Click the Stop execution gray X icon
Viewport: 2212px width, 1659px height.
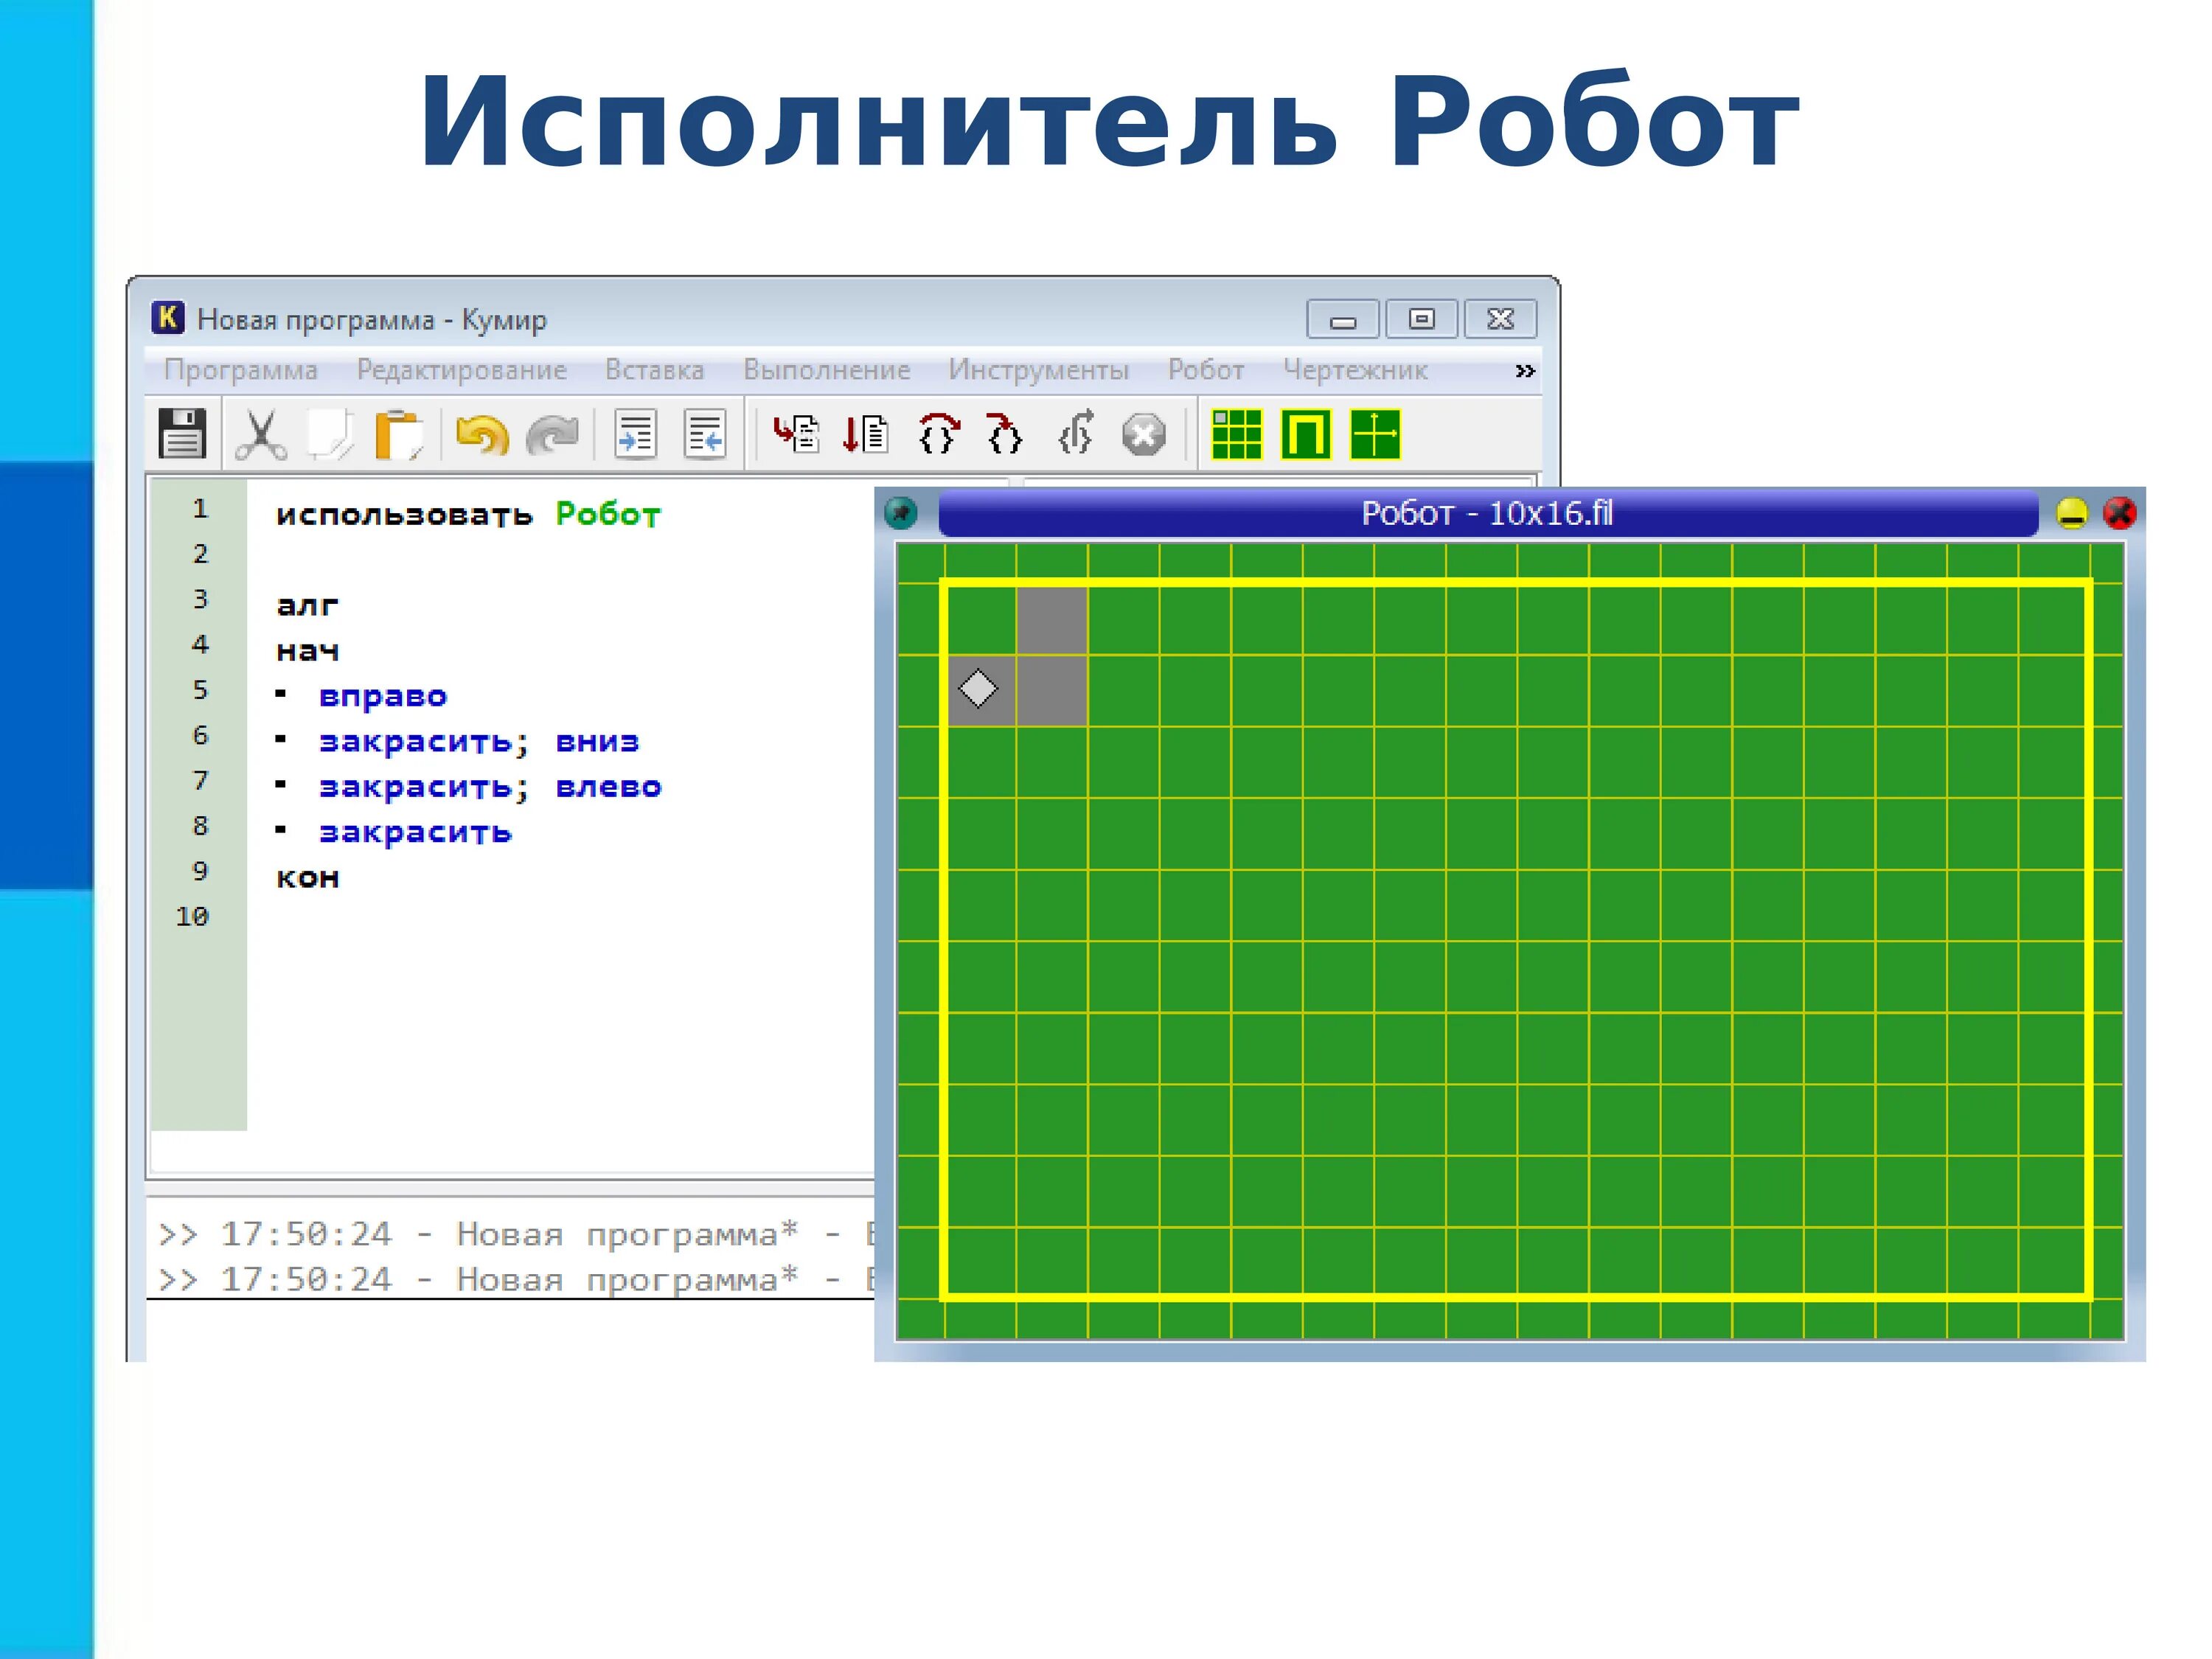click(1143, 435)
